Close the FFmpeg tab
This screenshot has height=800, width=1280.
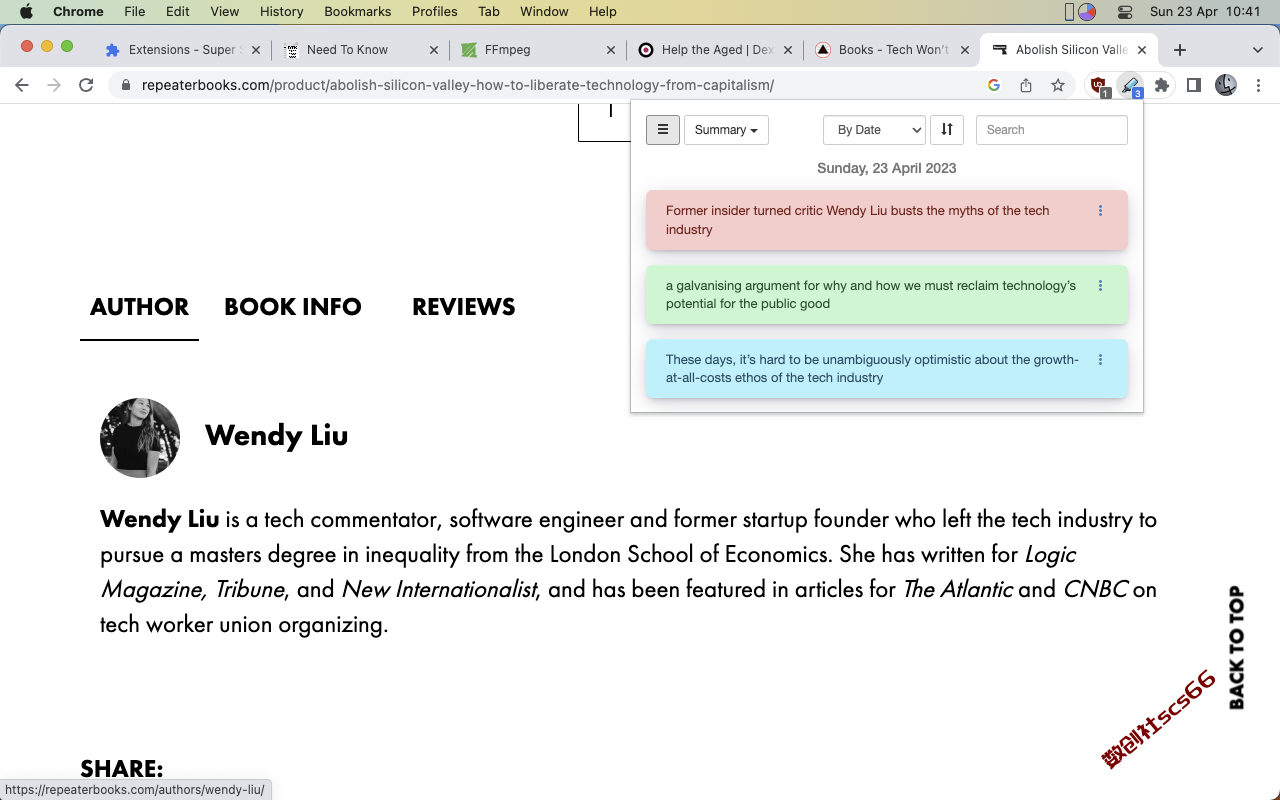[611, 50]
